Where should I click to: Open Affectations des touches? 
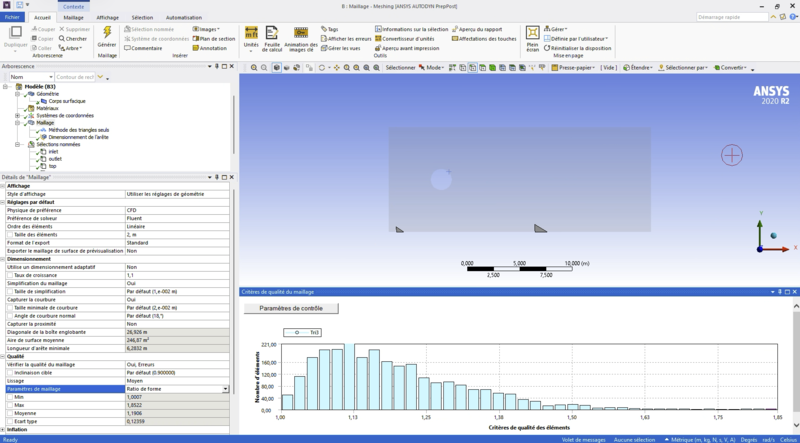tap(484, 39)
